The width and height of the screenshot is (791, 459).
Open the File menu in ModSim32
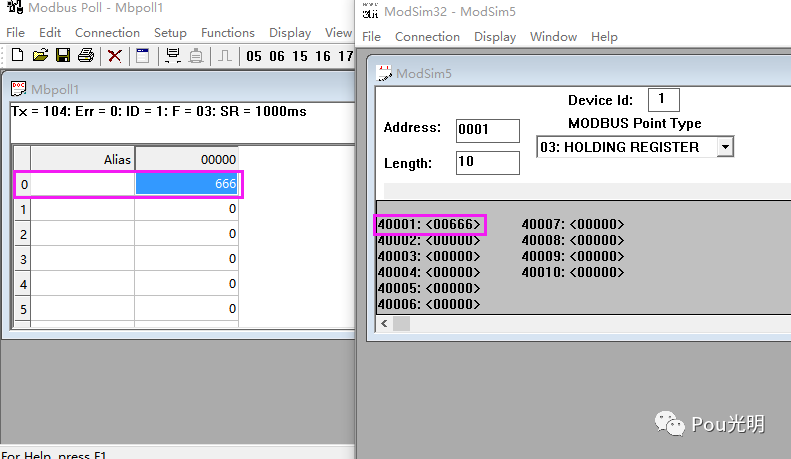[x=371, y=37]
